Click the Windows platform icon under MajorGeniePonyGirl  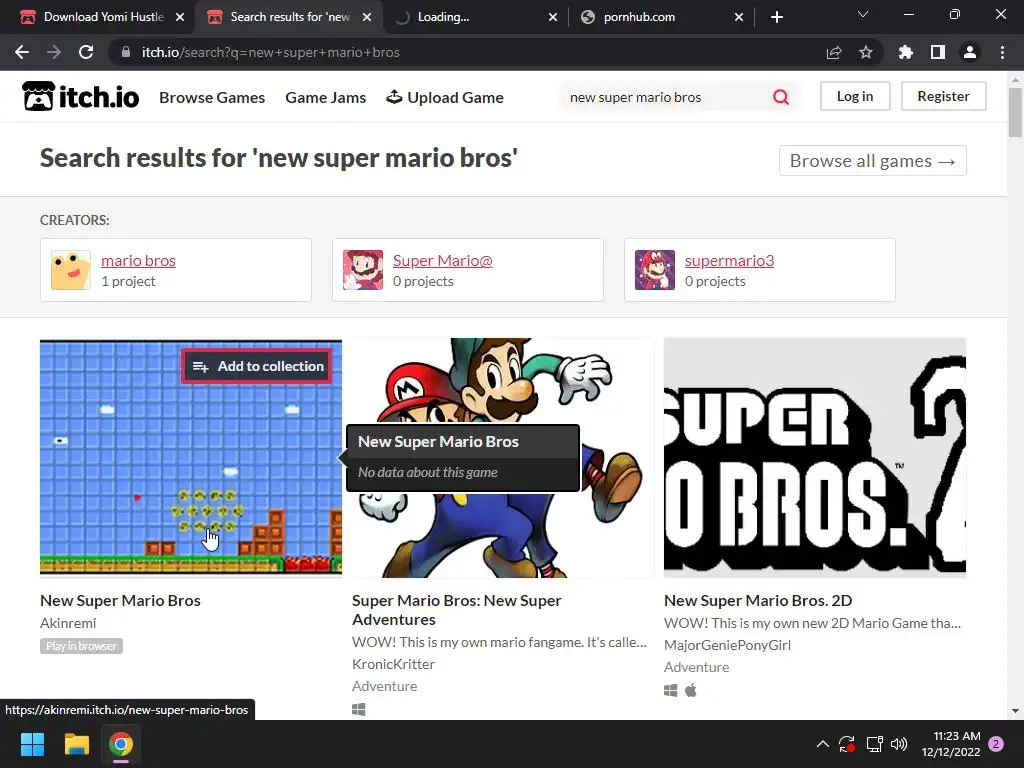[671, 690]
